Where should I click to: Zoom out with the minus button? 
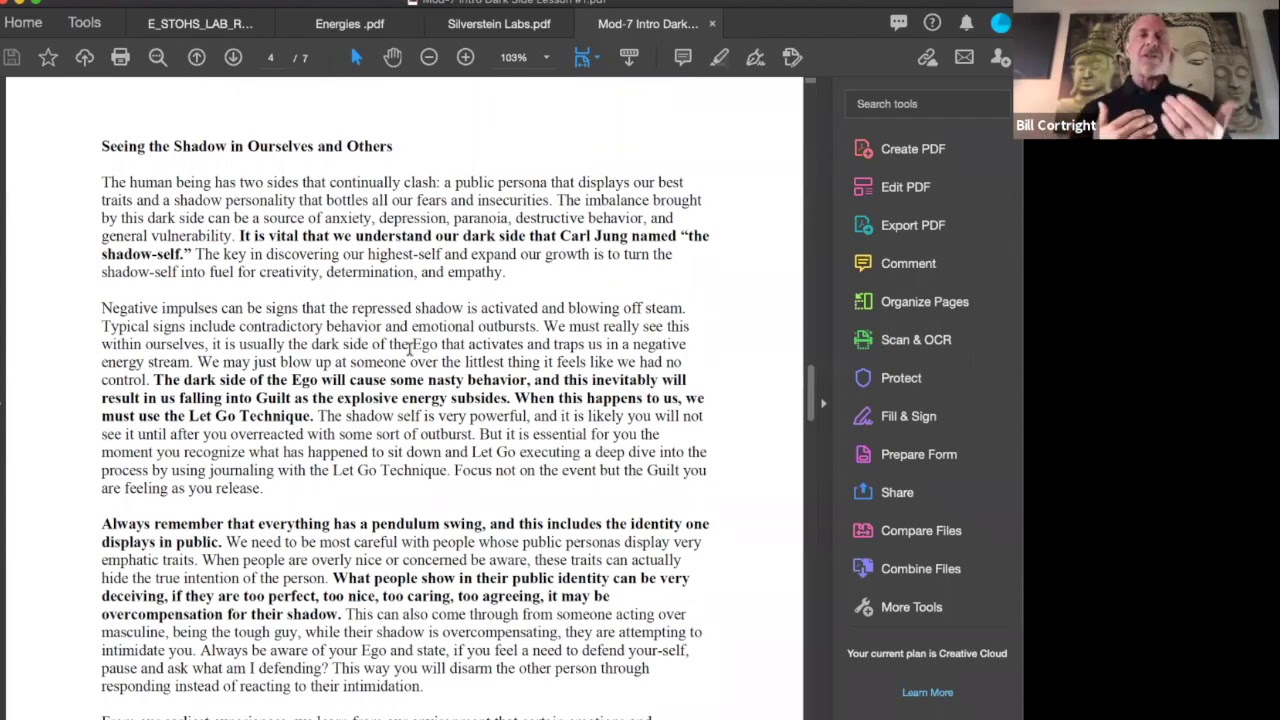(x=429, y=58)
